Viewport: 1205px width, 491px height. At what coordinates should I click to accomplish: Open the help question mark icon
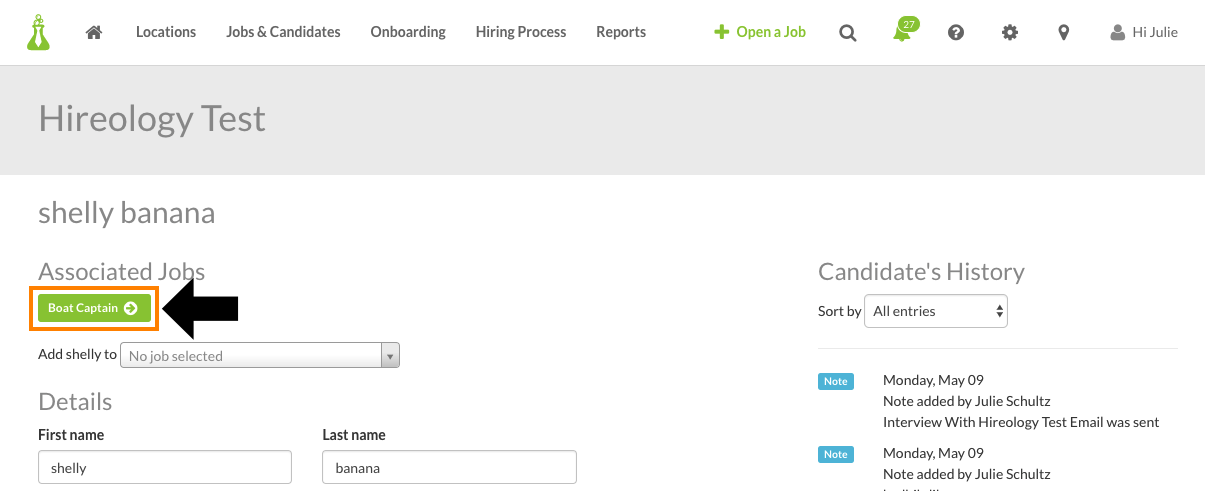(956, 32)
